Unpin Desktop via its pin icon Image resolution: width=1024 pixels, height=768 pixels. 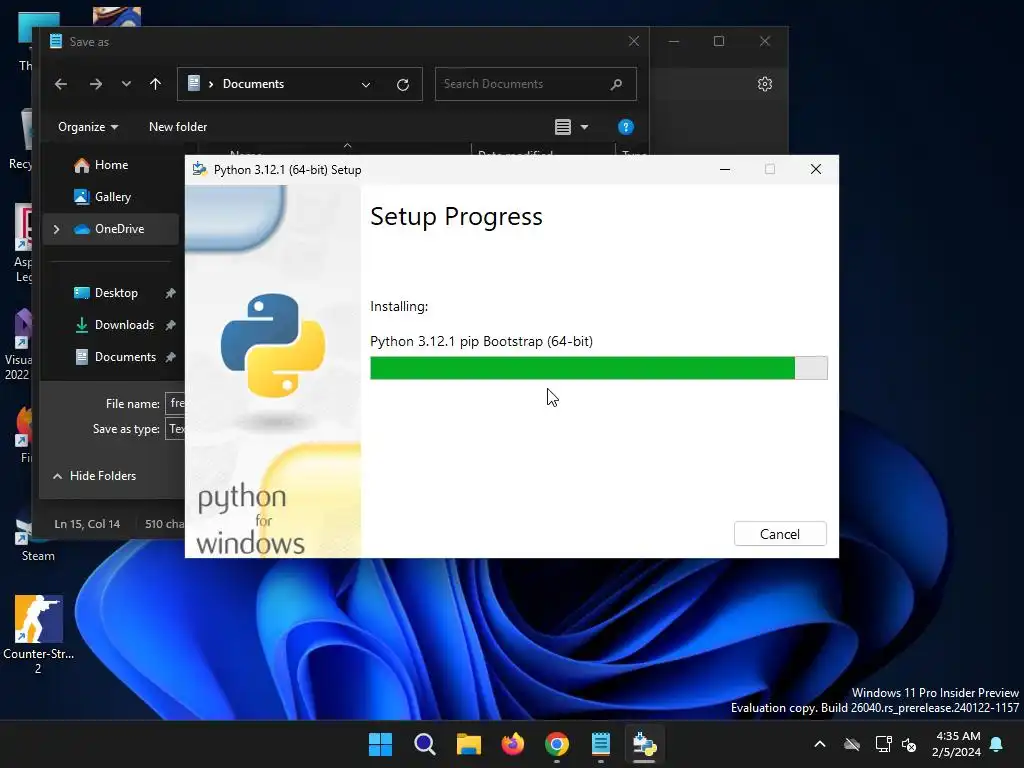click(170, 293)
